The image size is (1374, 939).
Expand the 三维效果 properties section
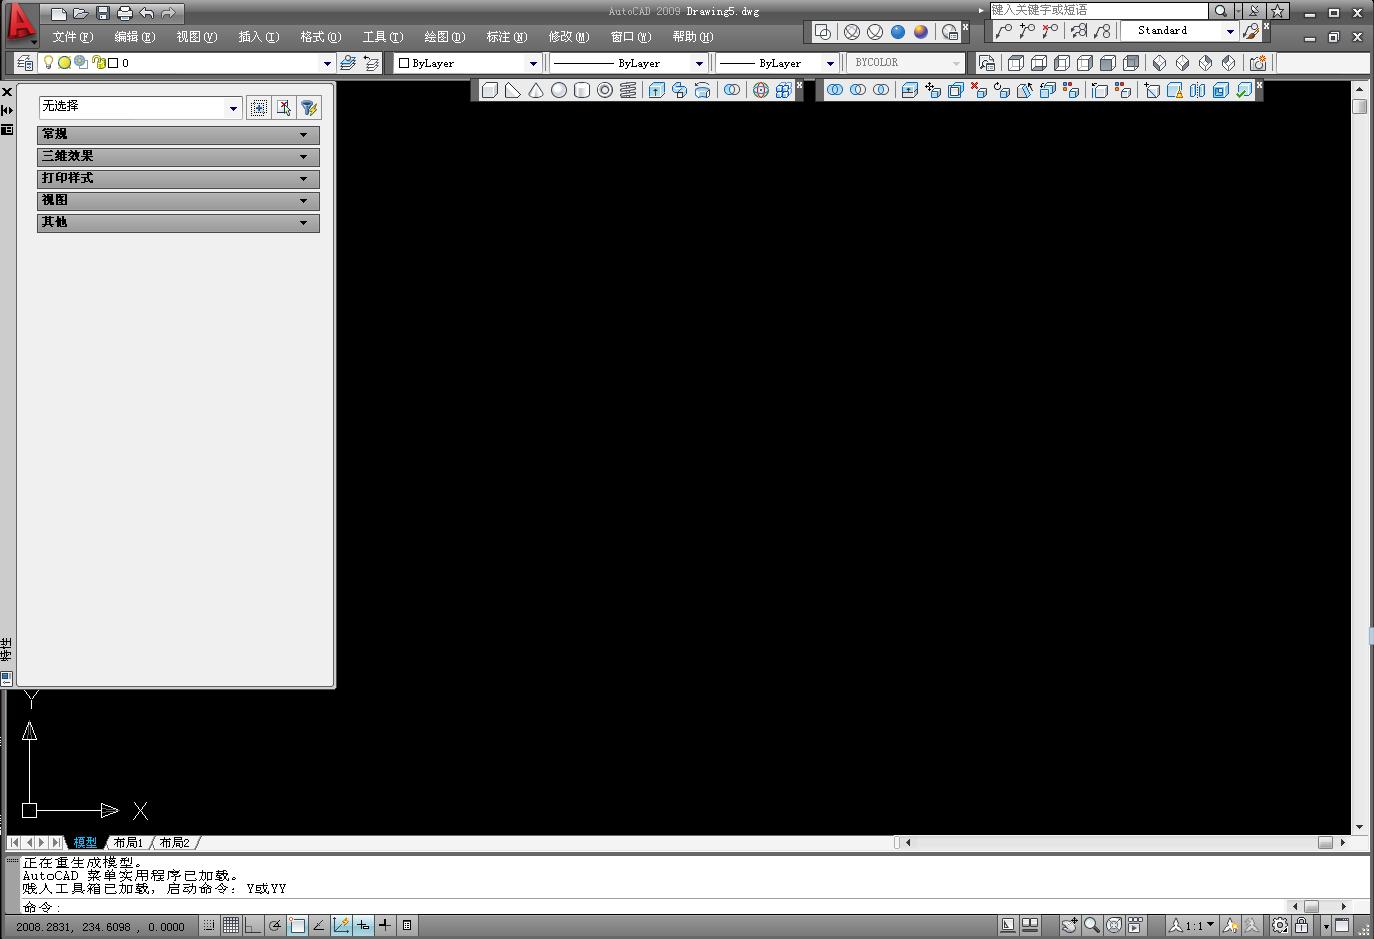click(179, 157)
